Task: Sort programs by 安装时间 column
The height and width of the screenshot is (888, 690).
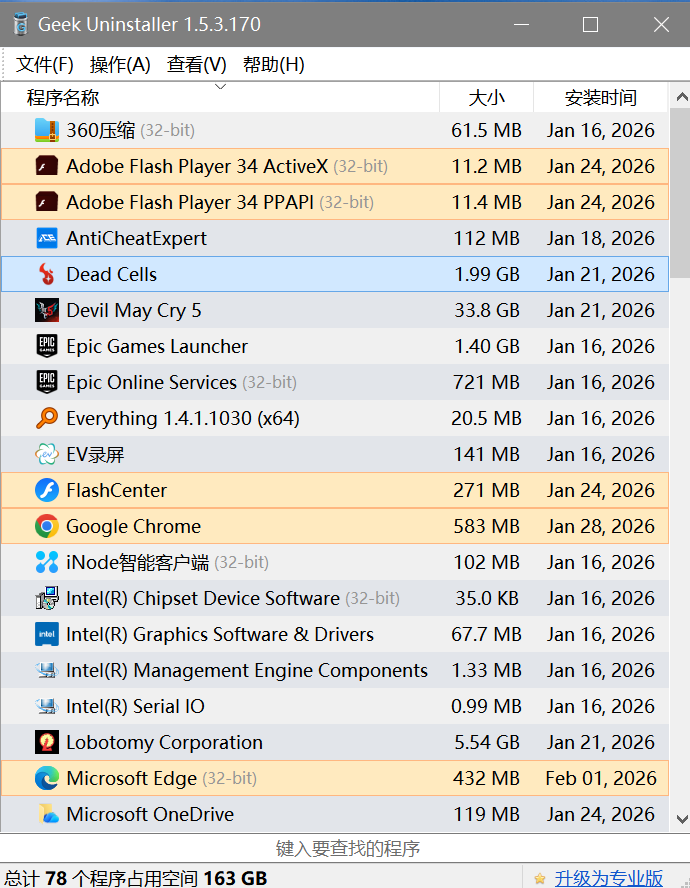Action: tap(600, 98)
